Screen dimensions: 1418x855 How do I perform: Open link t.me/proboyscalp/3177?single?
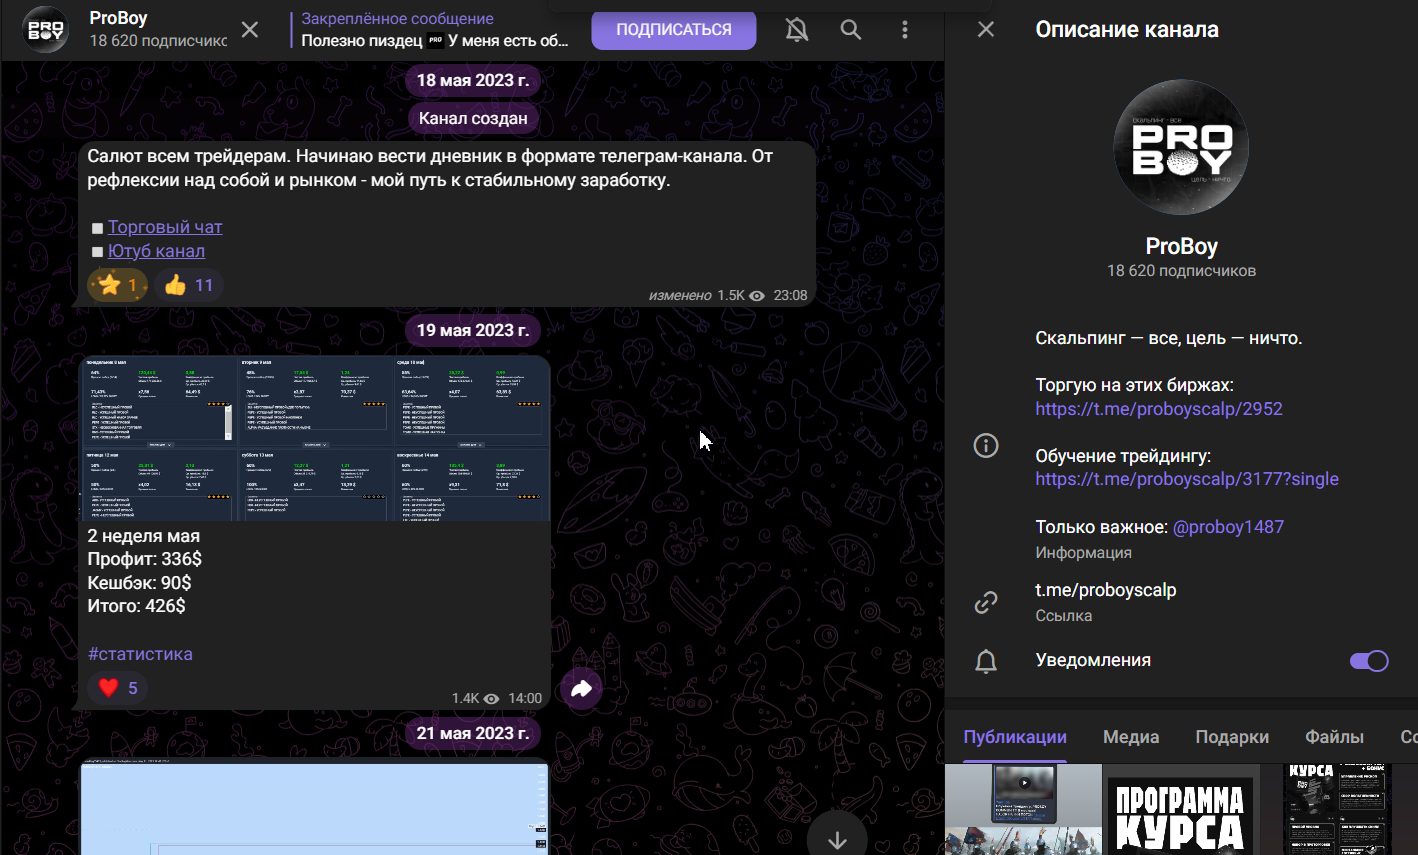pos(1187,479)
